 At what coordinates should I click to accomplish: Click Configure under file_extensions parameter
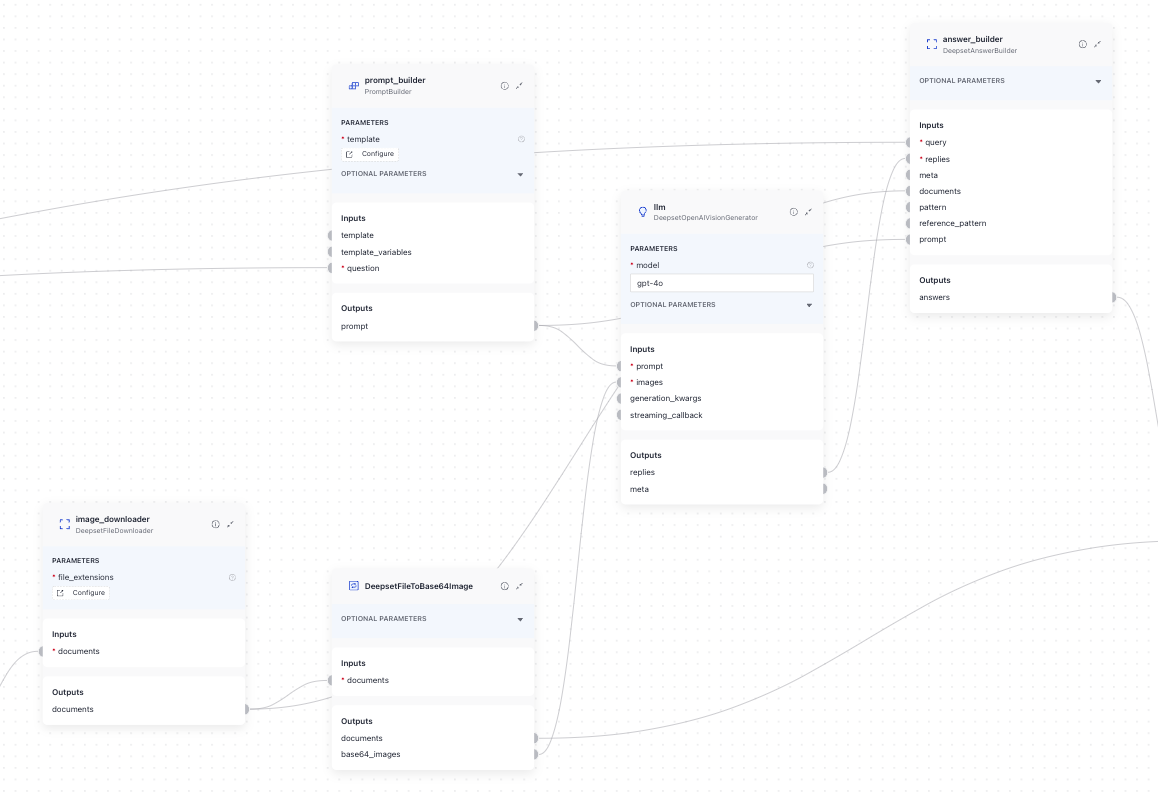(80, 592)
